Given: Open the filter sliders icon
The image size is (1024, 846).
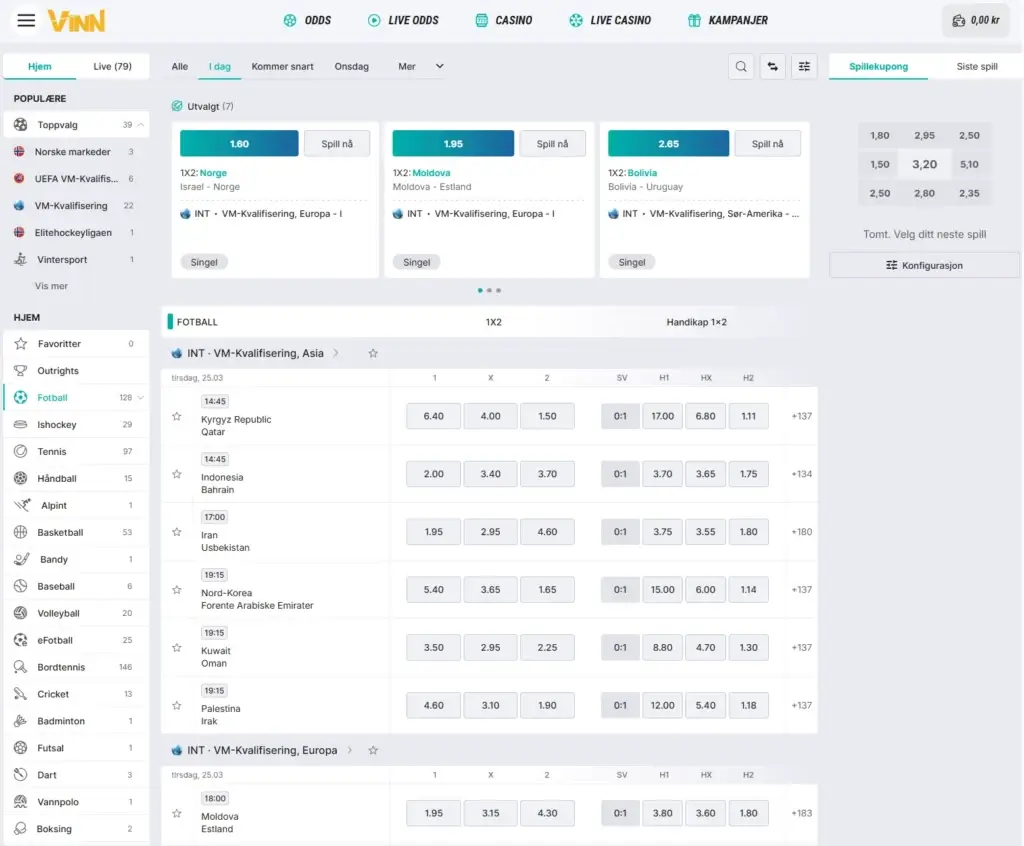Looking at the screenshot, I should [x=804, y=66].
